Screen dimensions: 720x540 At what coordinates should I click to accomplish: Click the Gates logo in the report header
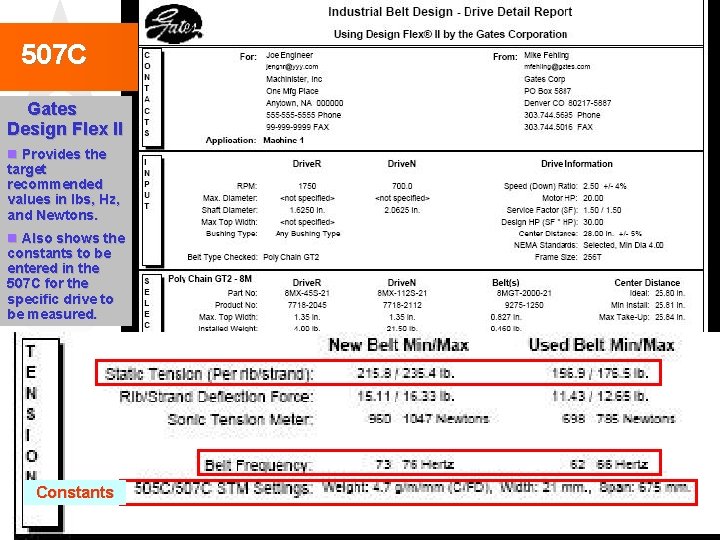173,24
